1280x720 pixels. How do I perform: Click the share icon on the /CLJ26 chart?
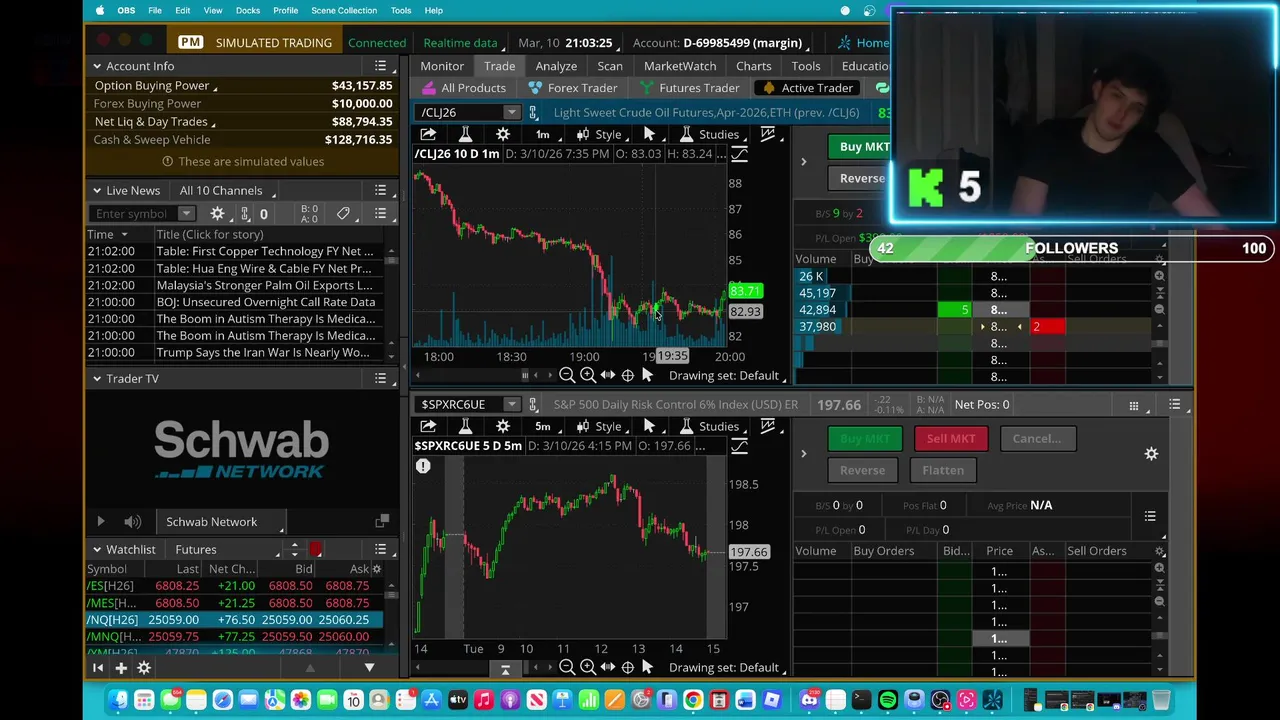[428, 134]
